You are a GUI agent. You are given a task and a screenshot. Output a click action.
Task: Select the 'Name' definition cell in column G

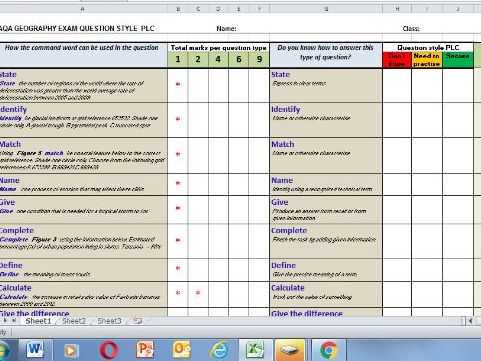pos(326,184)
